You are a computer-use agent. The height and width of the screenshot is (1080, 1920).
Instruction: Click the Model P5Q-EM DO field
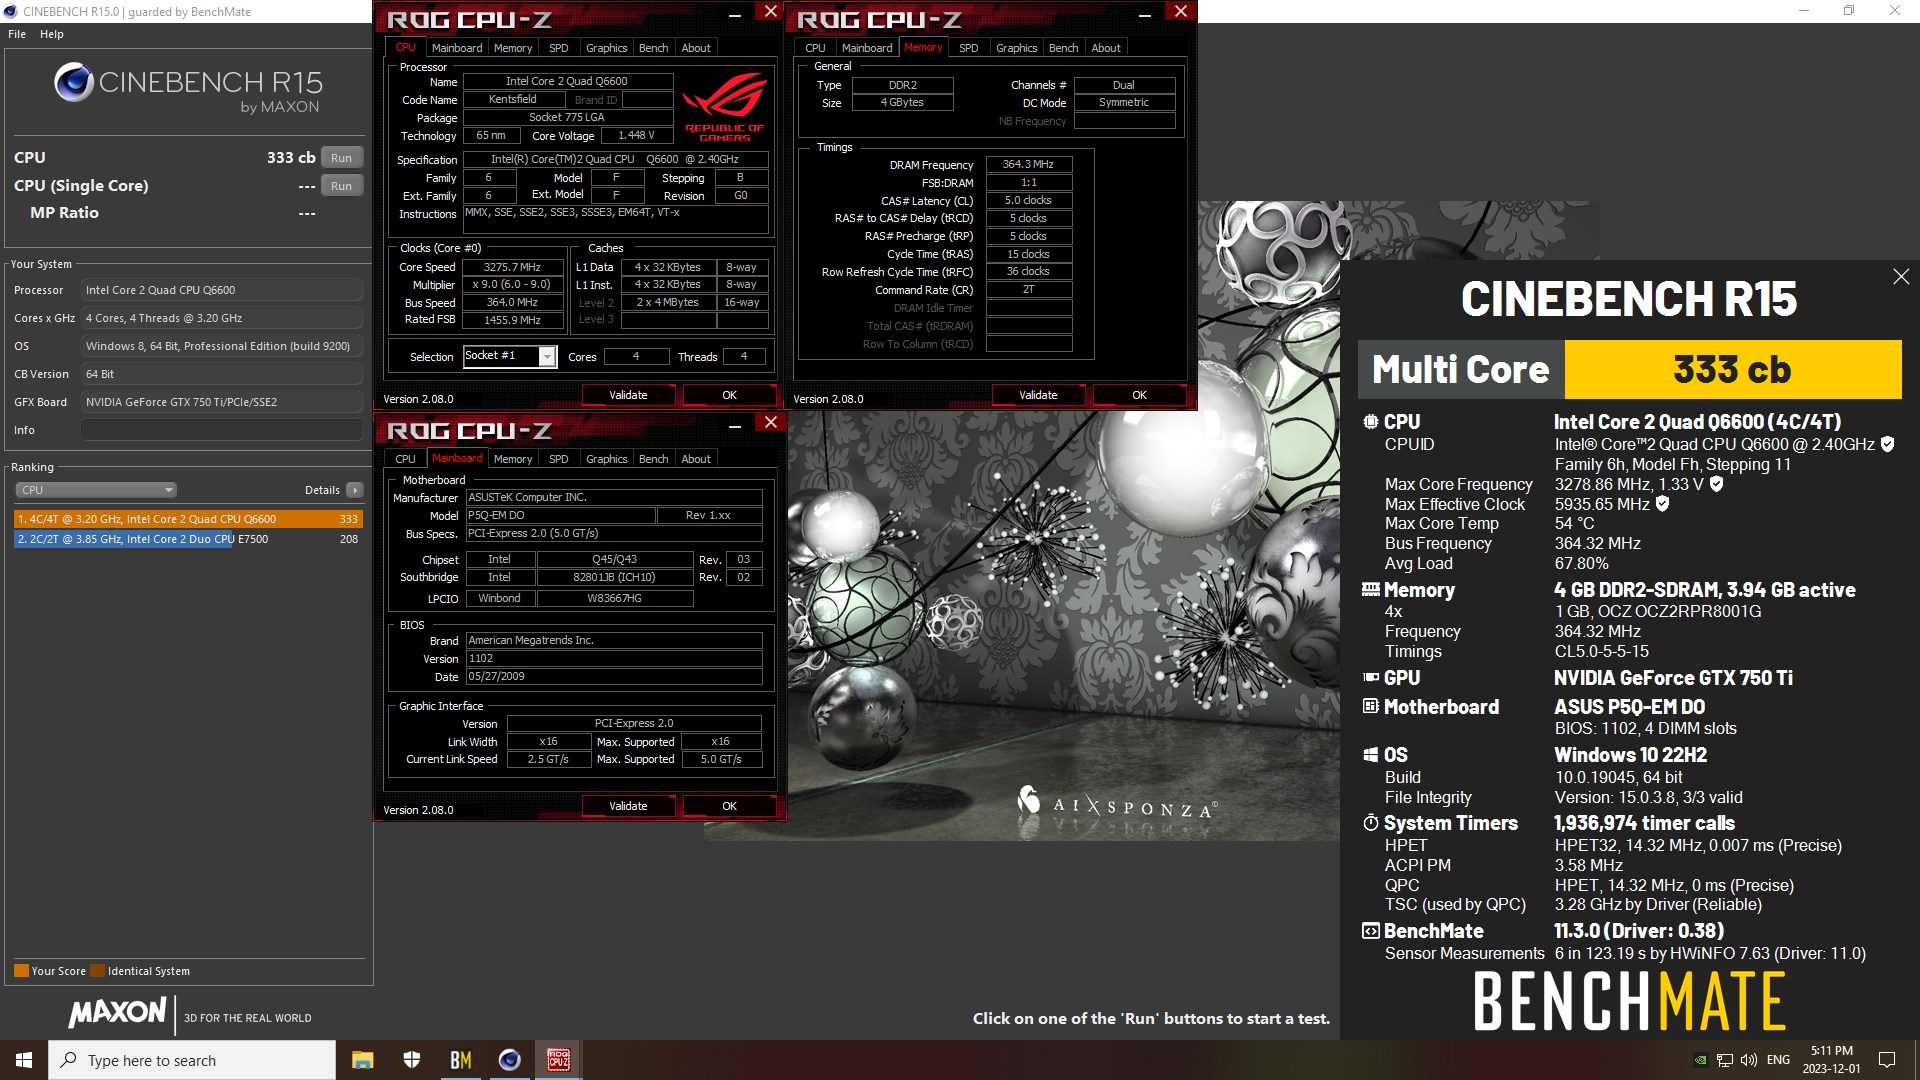560,515
